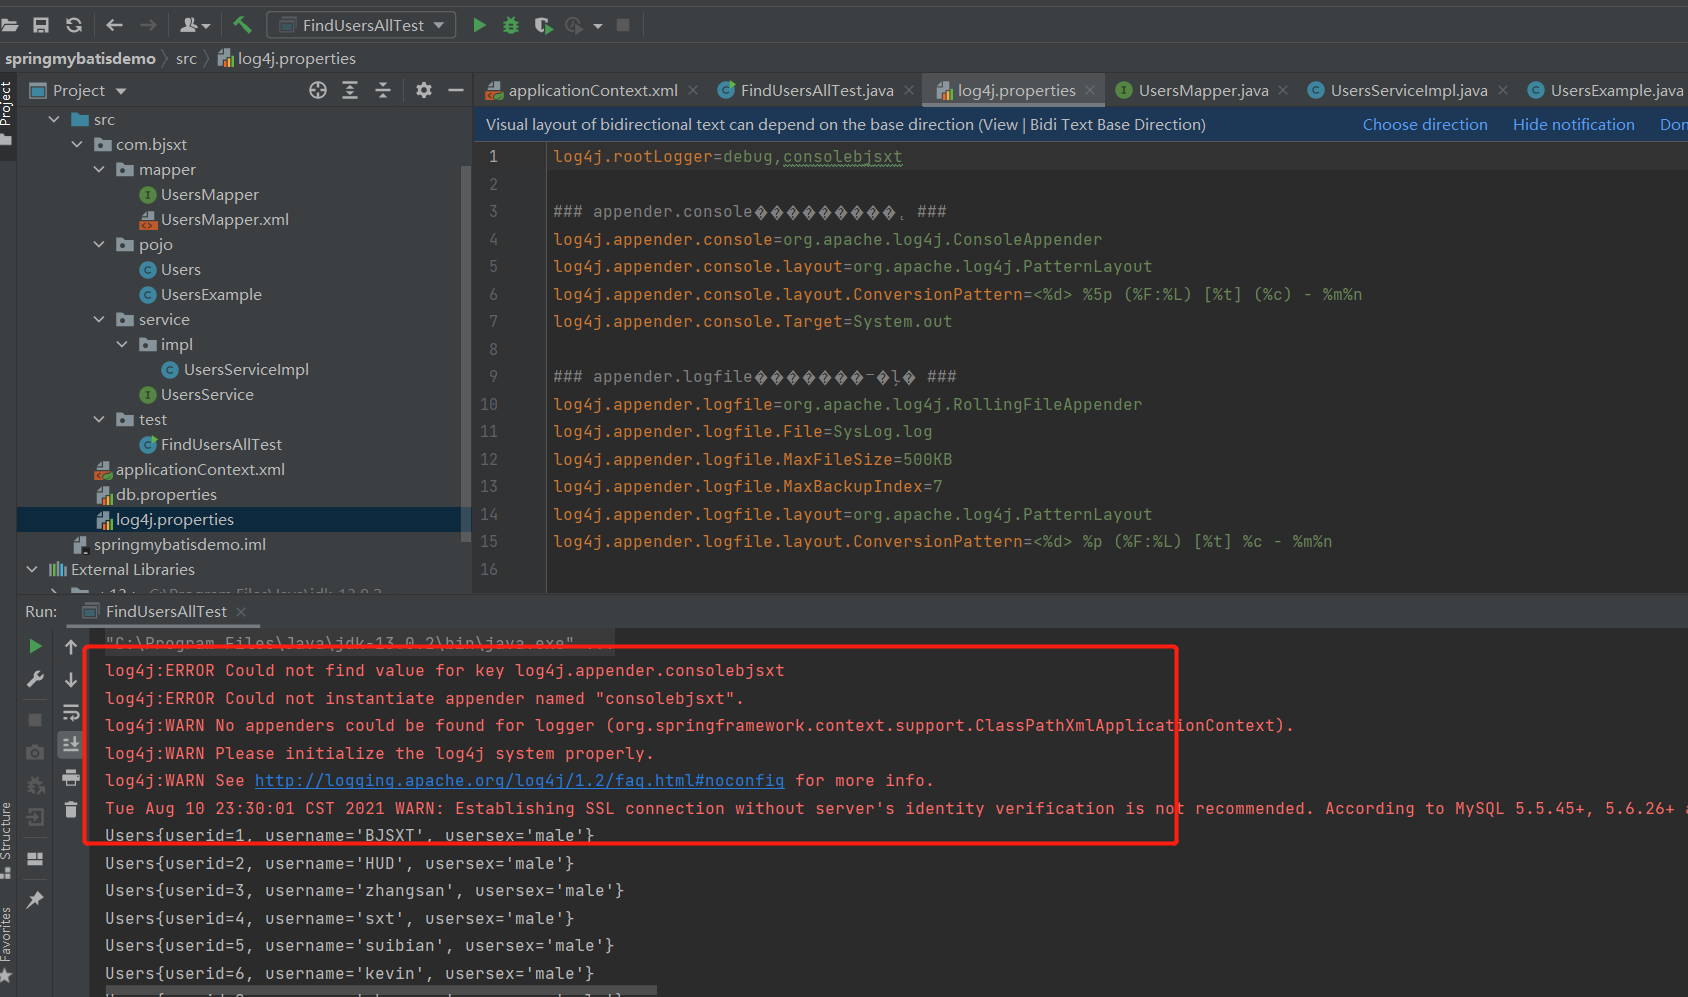Open Run panel wrench settings icon
Viewport: 1688px width, 997px height.
[35, 679]
